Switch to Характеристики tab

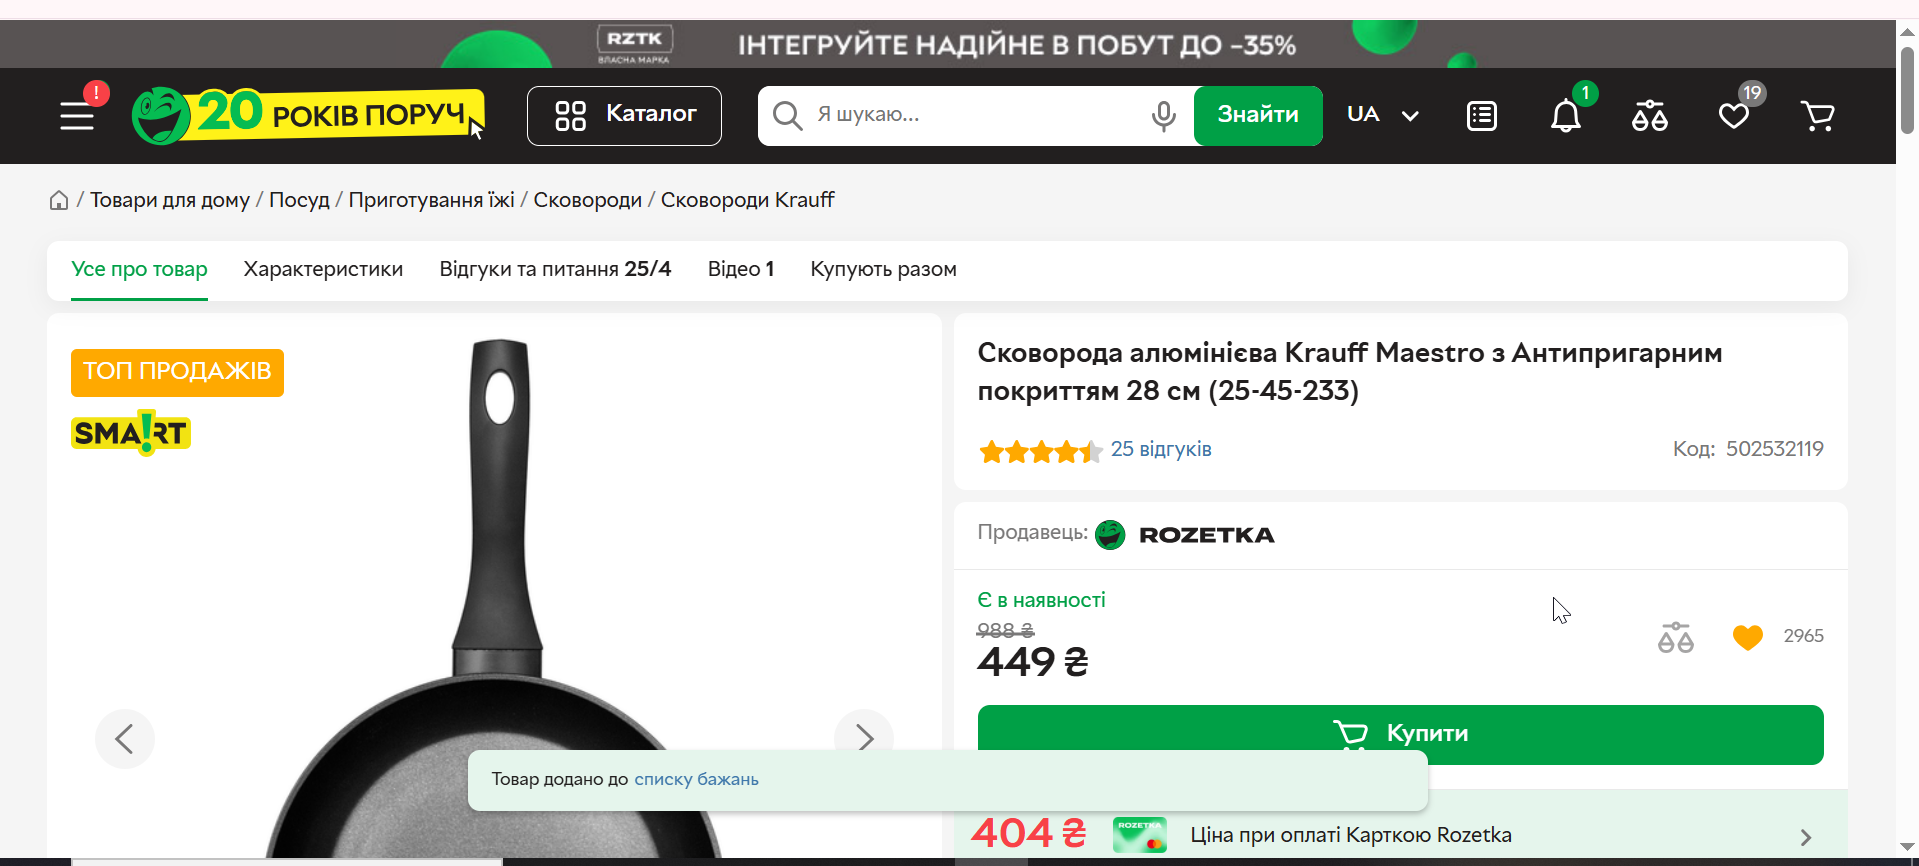323,269
